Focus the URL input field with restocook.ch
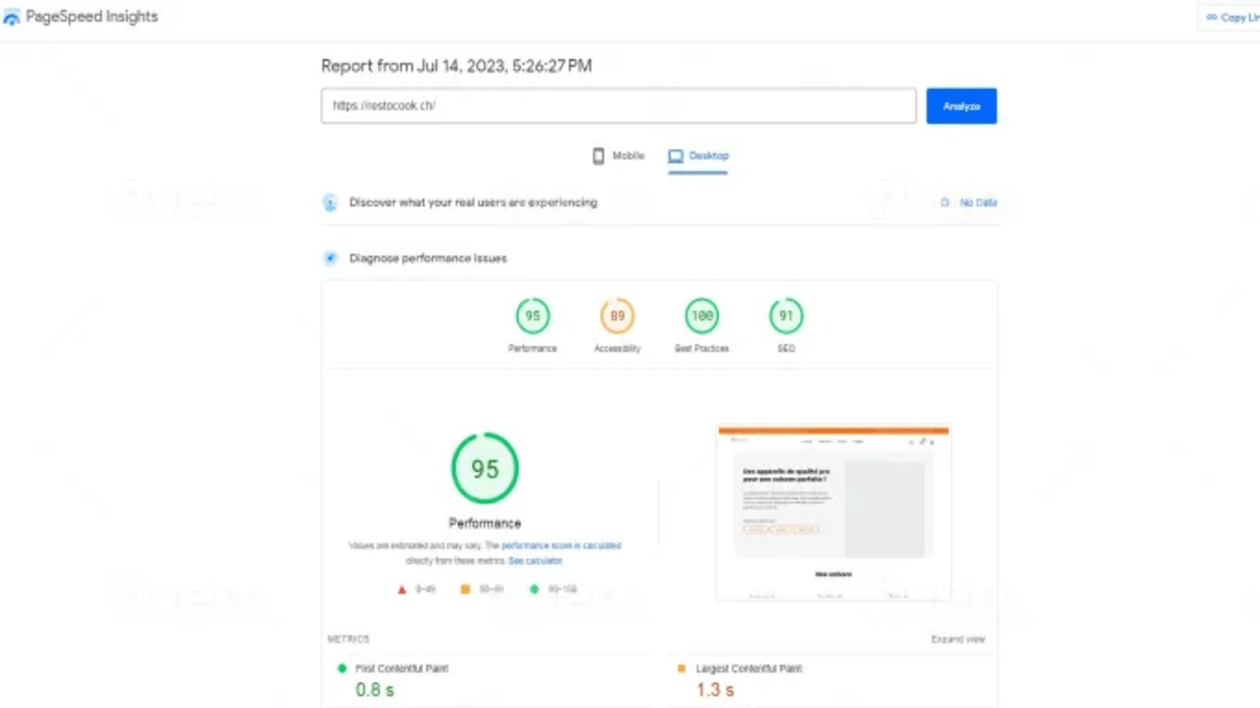 coord(618,106)
